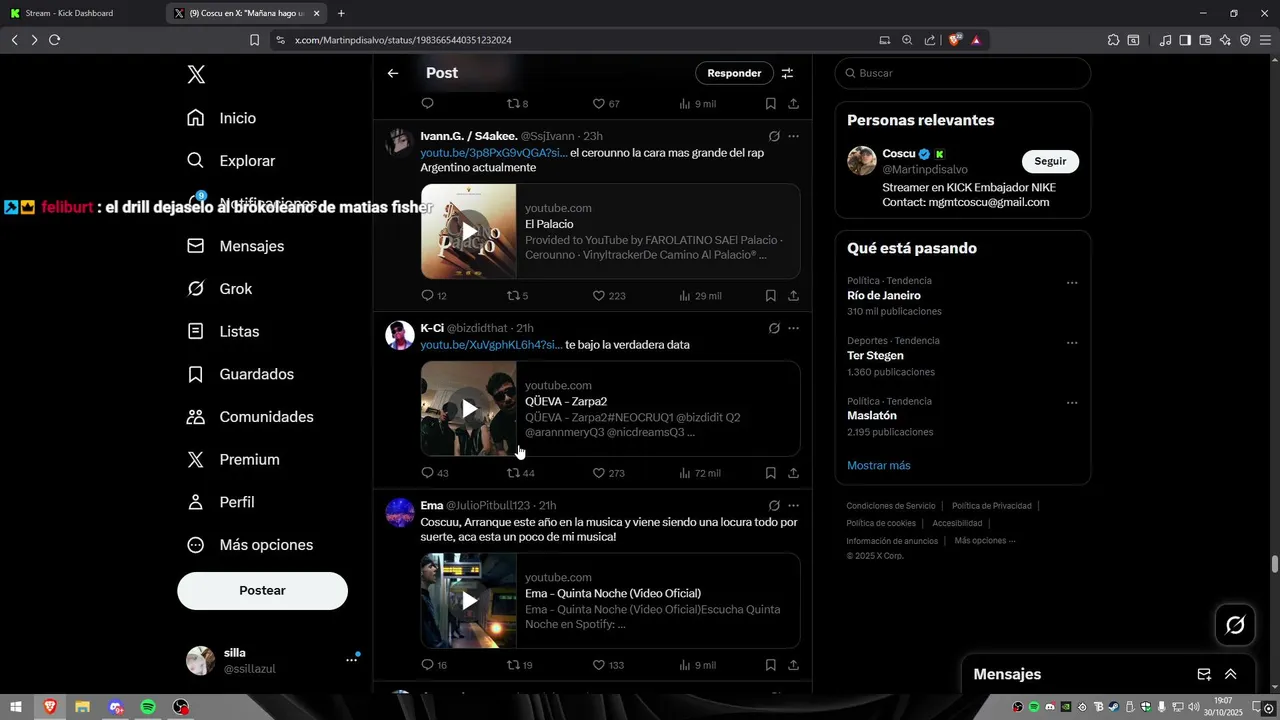Click the Buscar search field
Viewport: 1280px width, 720px height.
pos(963,73)
